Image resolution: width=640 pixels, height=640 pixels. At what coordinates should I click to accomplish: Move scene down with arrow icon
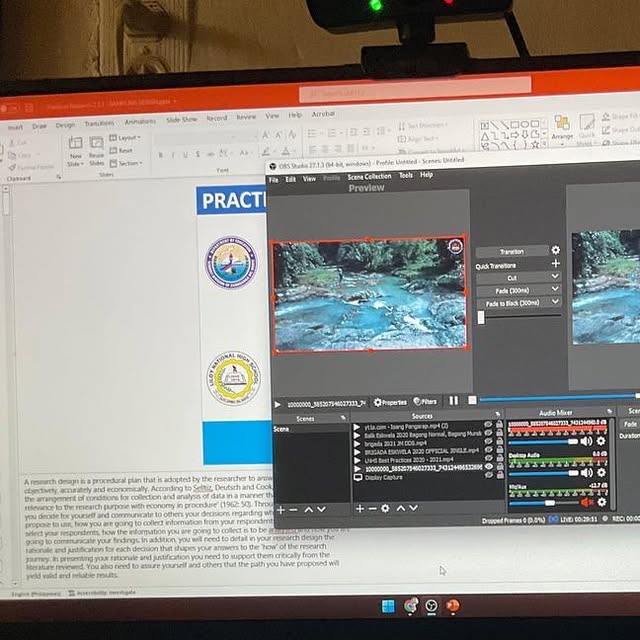(x=322, y=509)
